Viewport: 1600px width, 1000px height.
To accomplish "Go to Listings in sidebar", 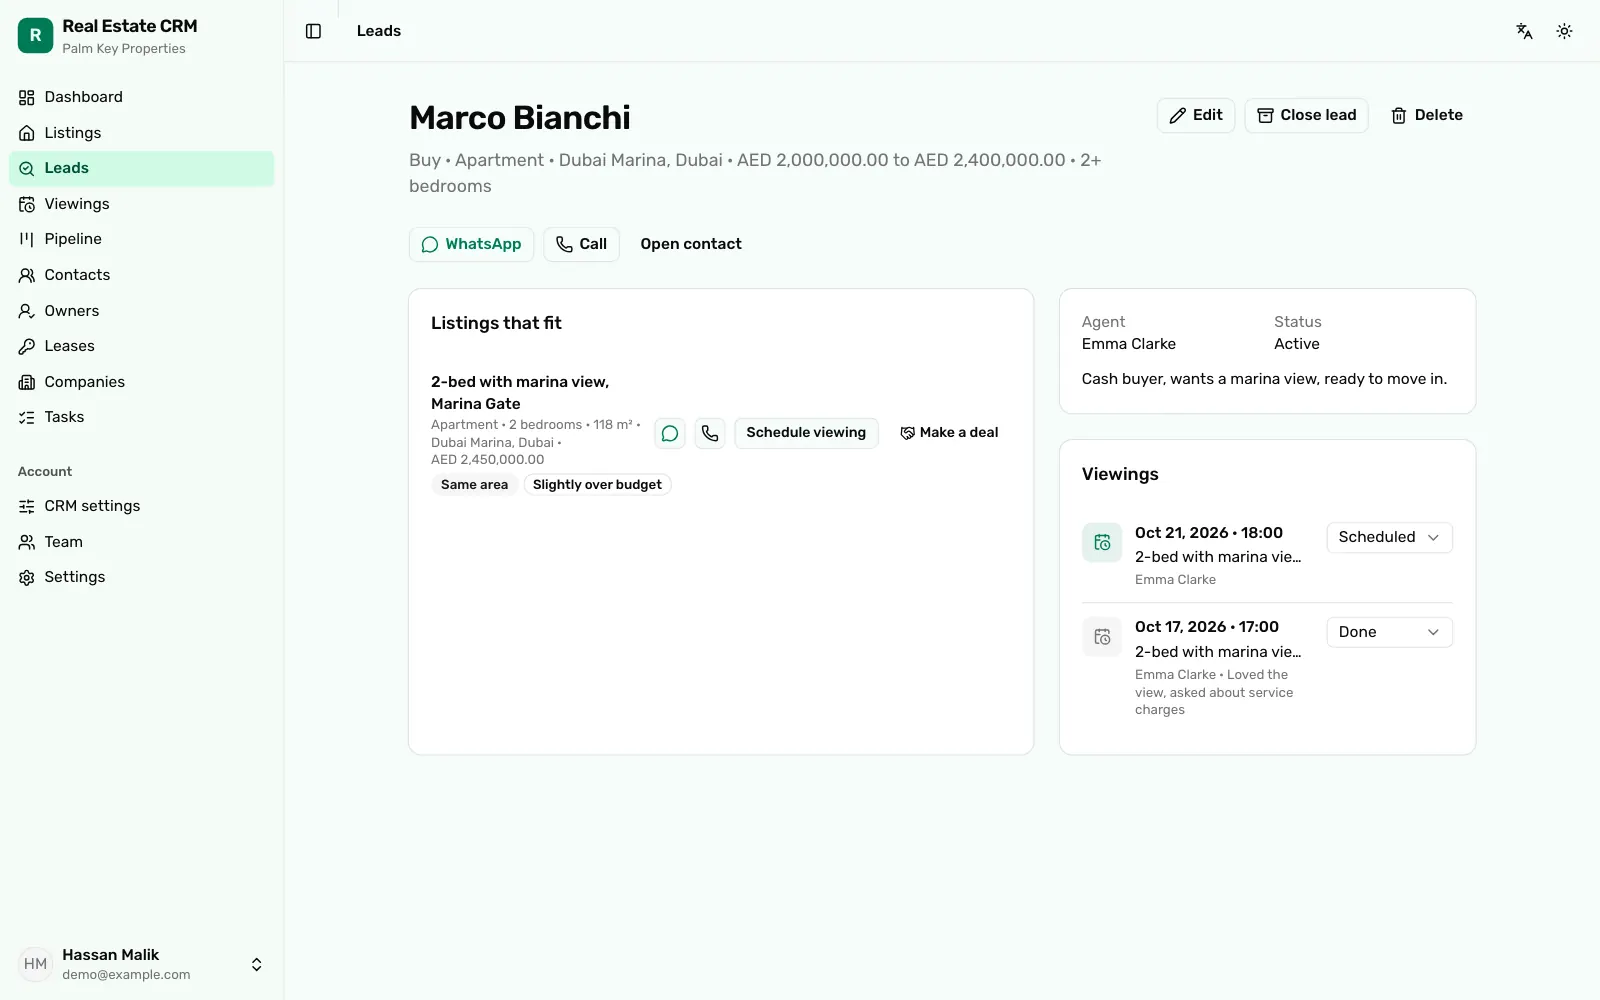I will tap(141, 133).
